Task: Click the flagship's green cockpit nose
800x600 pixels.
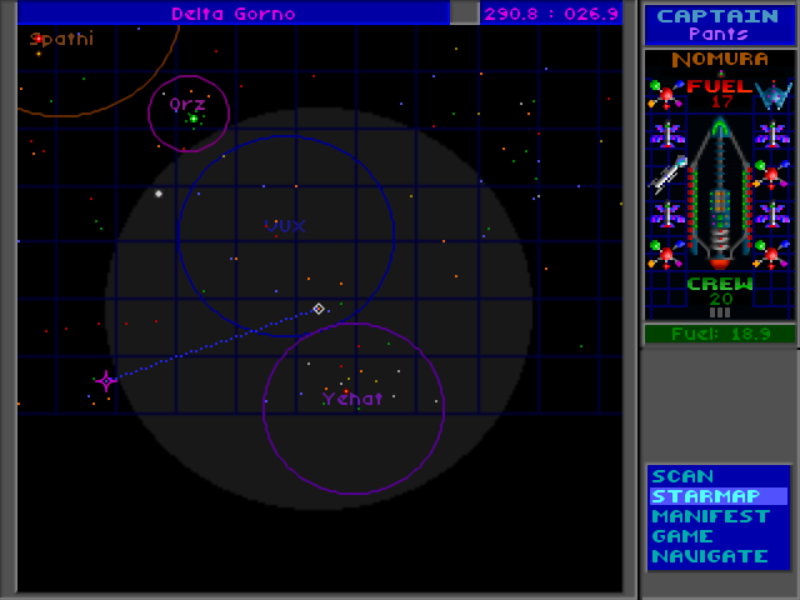Action: point(719,127)
